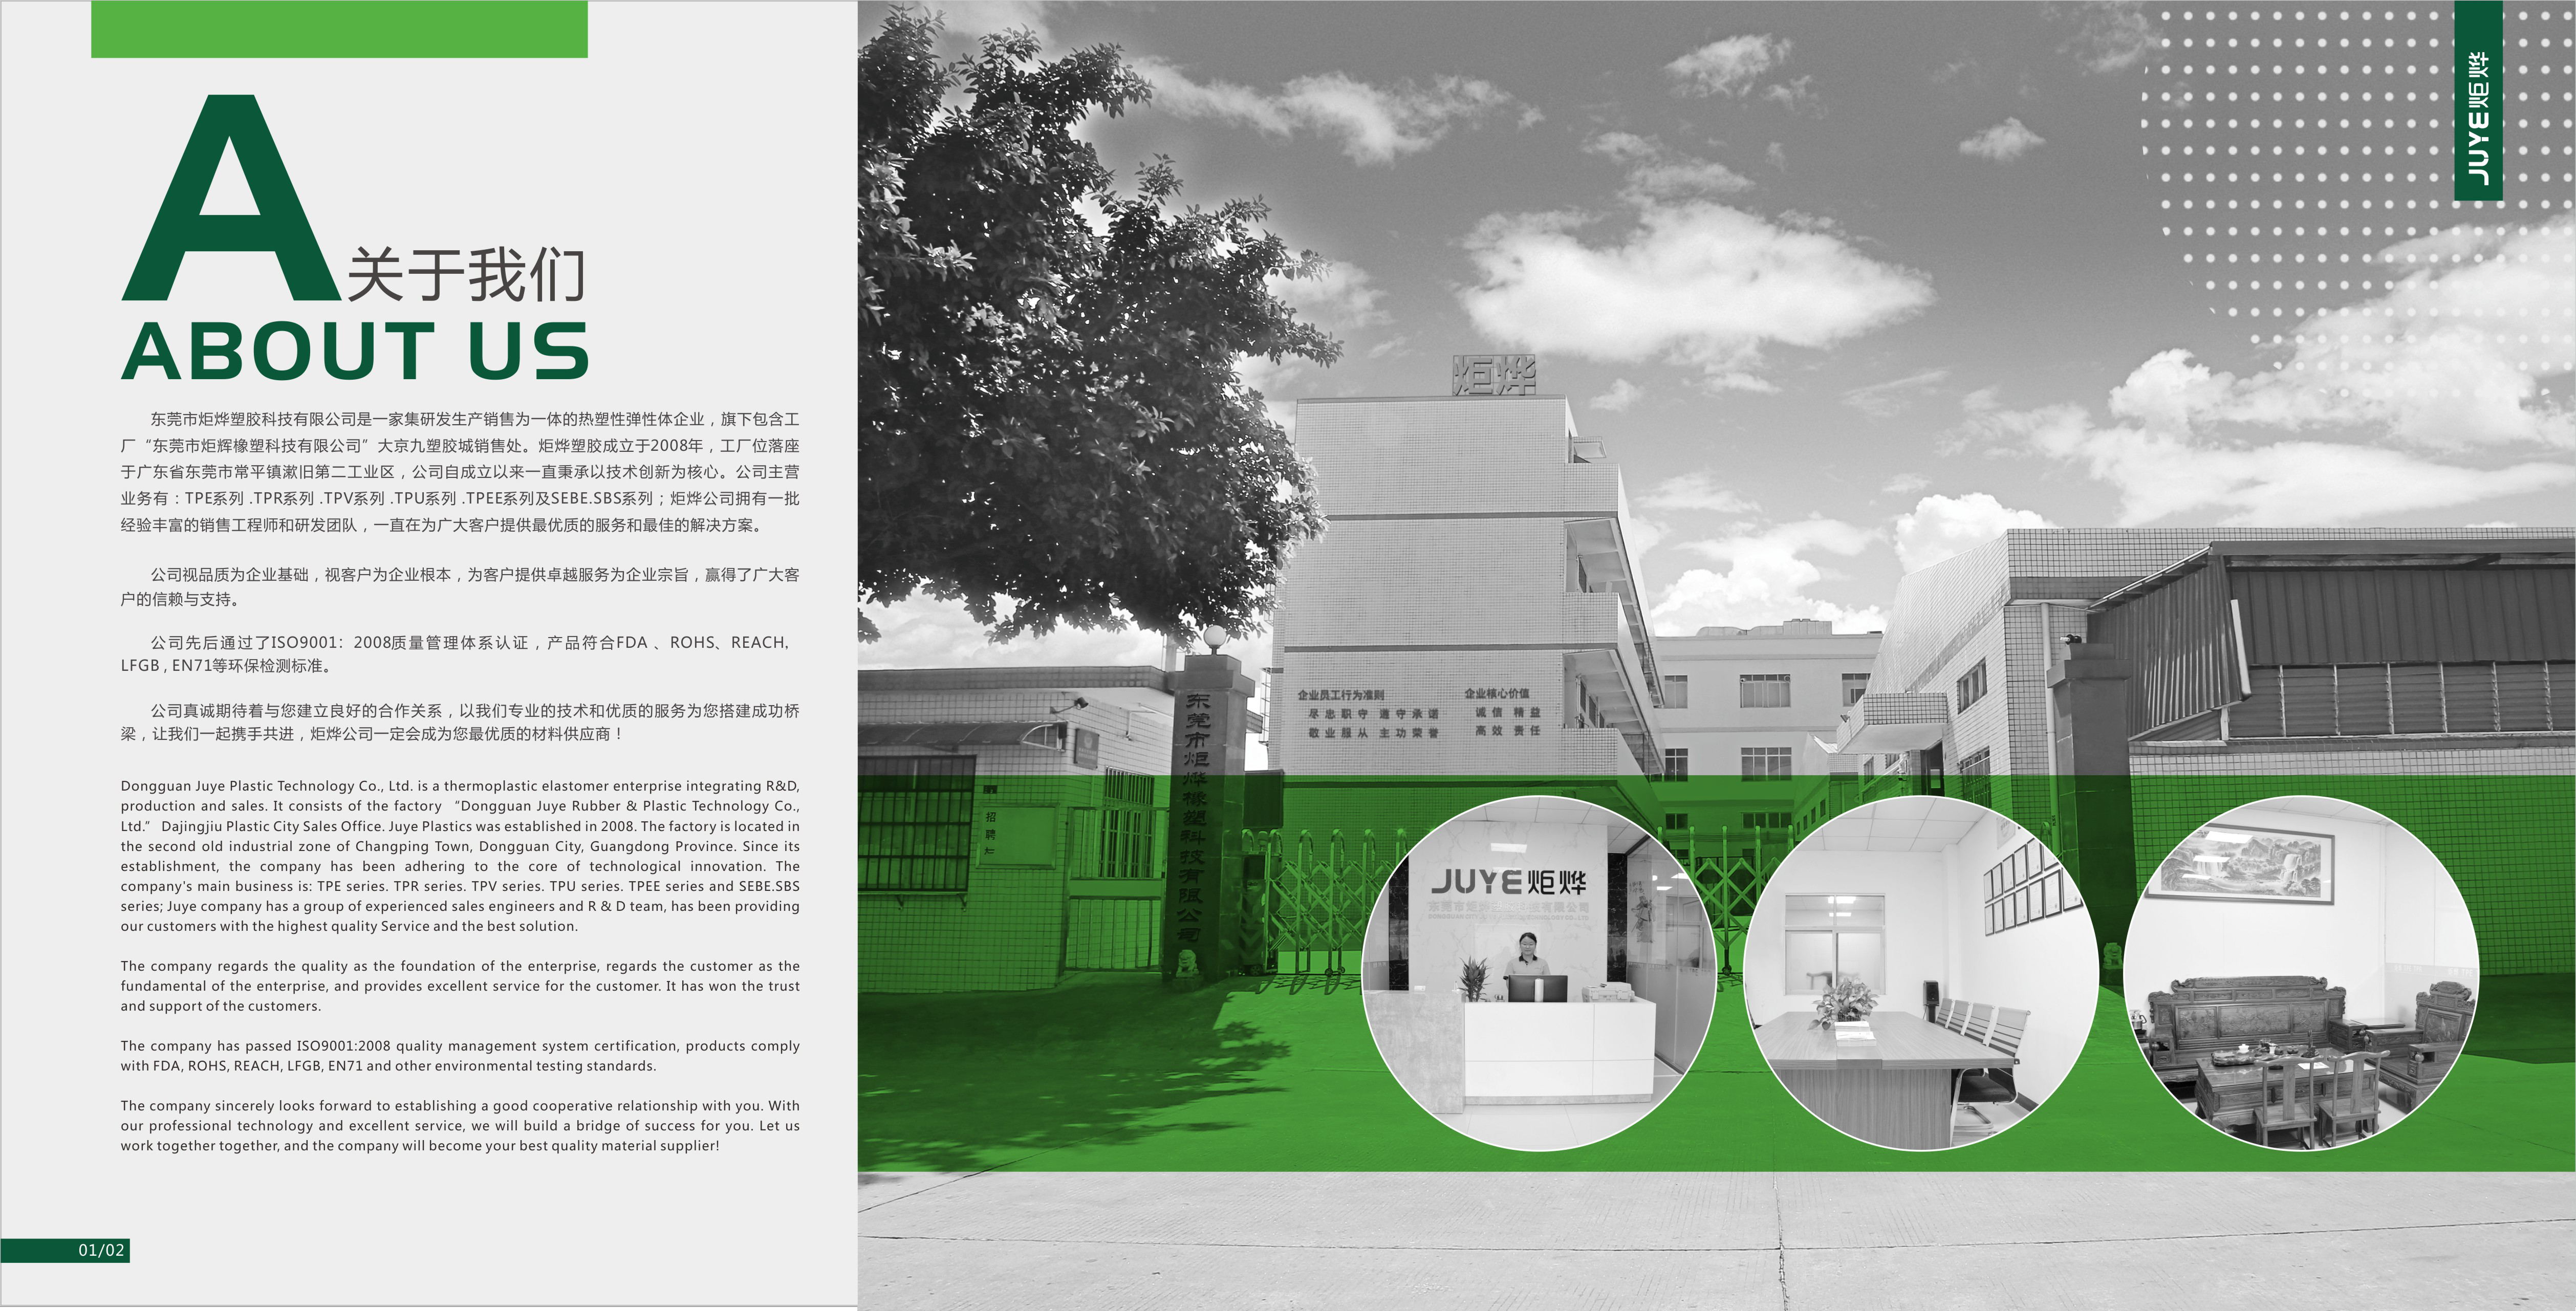Viewport: 2576px width, 1311px height.
Task: Click the first Chinese paragraph about 东莞市炬烨
Action: tap(460, 472)
